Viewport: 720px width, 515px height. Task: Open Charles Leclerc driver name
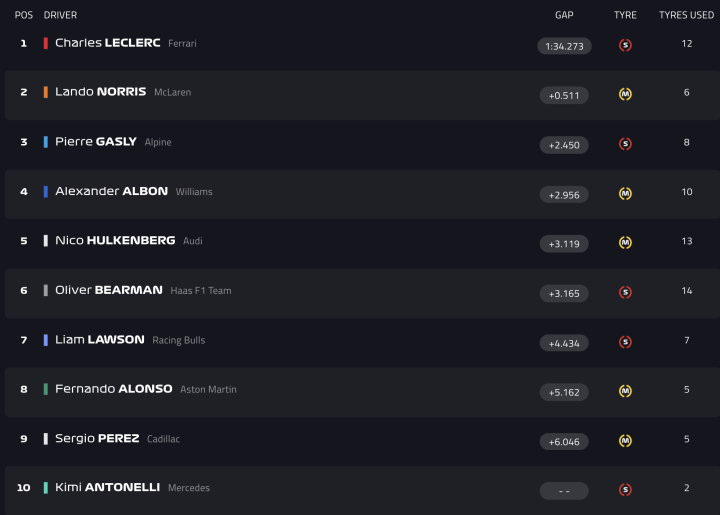107,43
